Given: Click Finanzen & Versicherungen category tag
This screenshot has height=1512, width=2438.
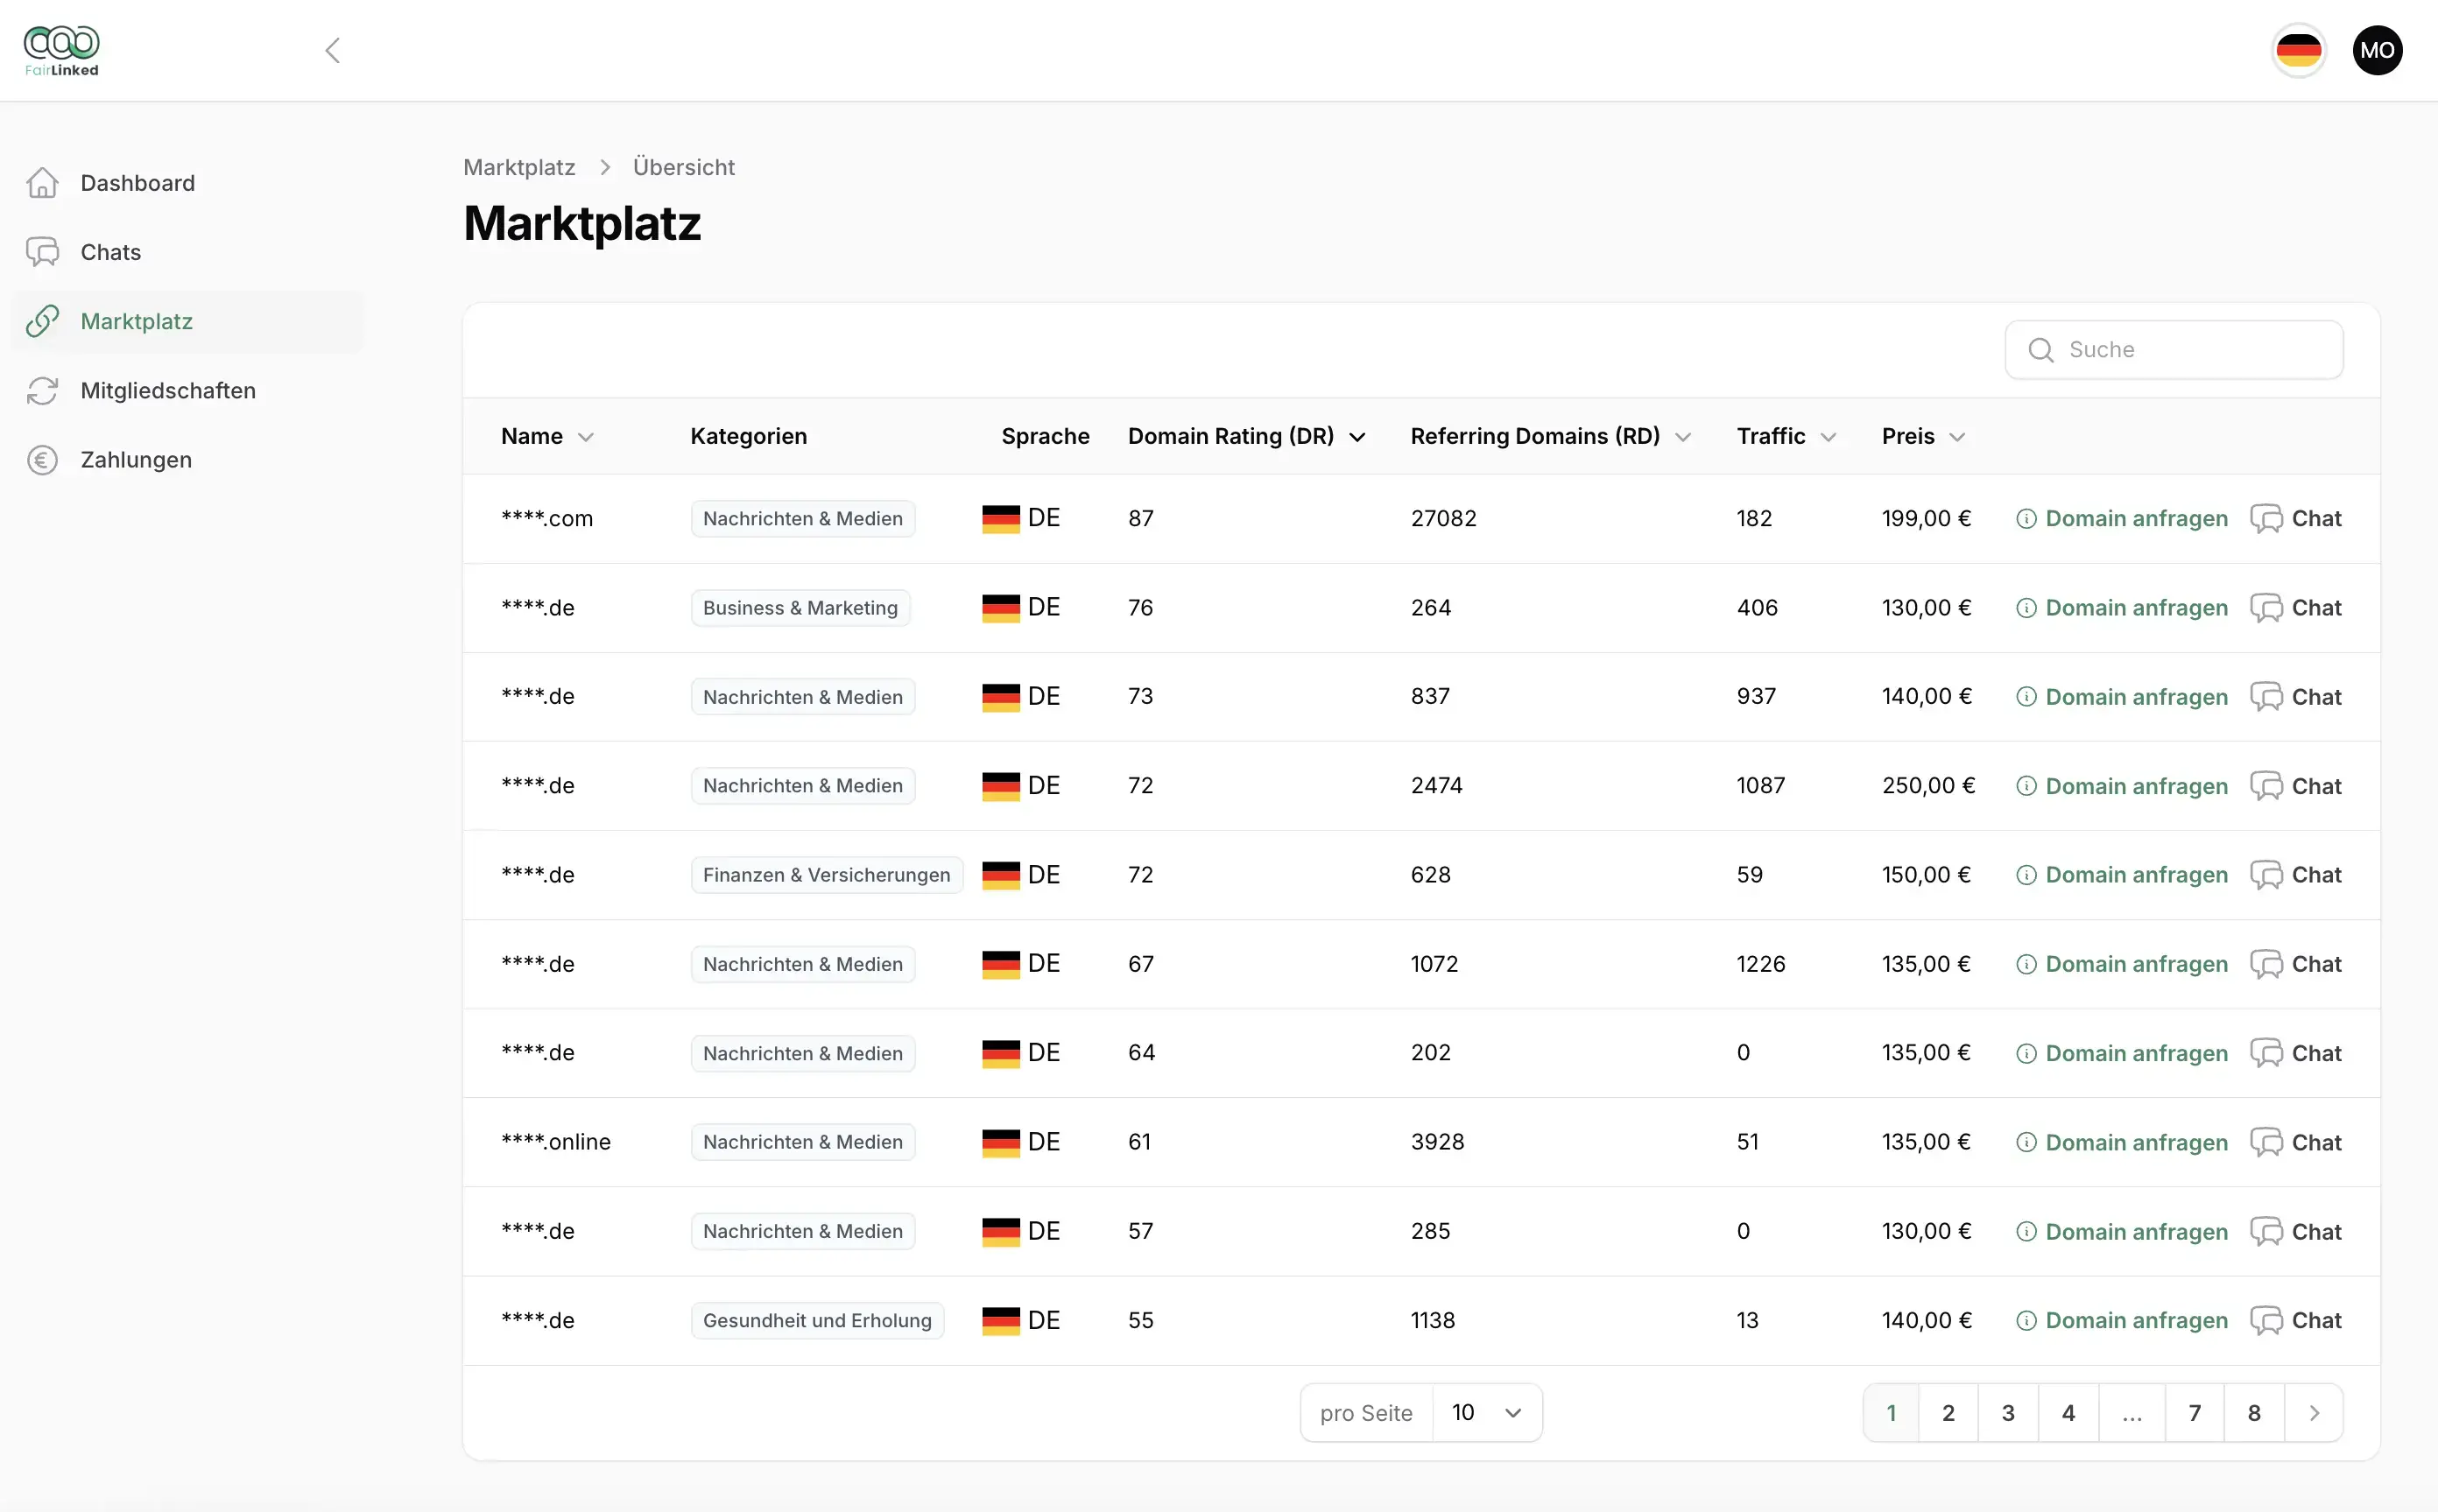Looking at the screenshot, I should pyautogui.click(x=826, y=874).
